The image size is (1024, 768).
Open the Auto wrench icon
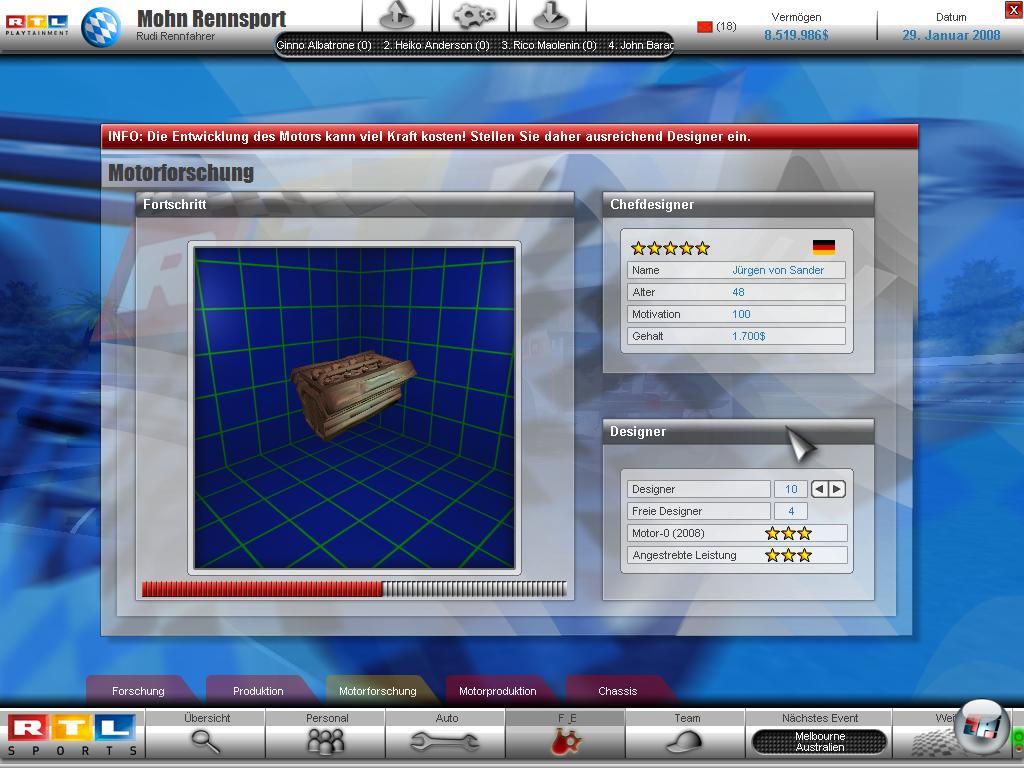pos(446,741)
